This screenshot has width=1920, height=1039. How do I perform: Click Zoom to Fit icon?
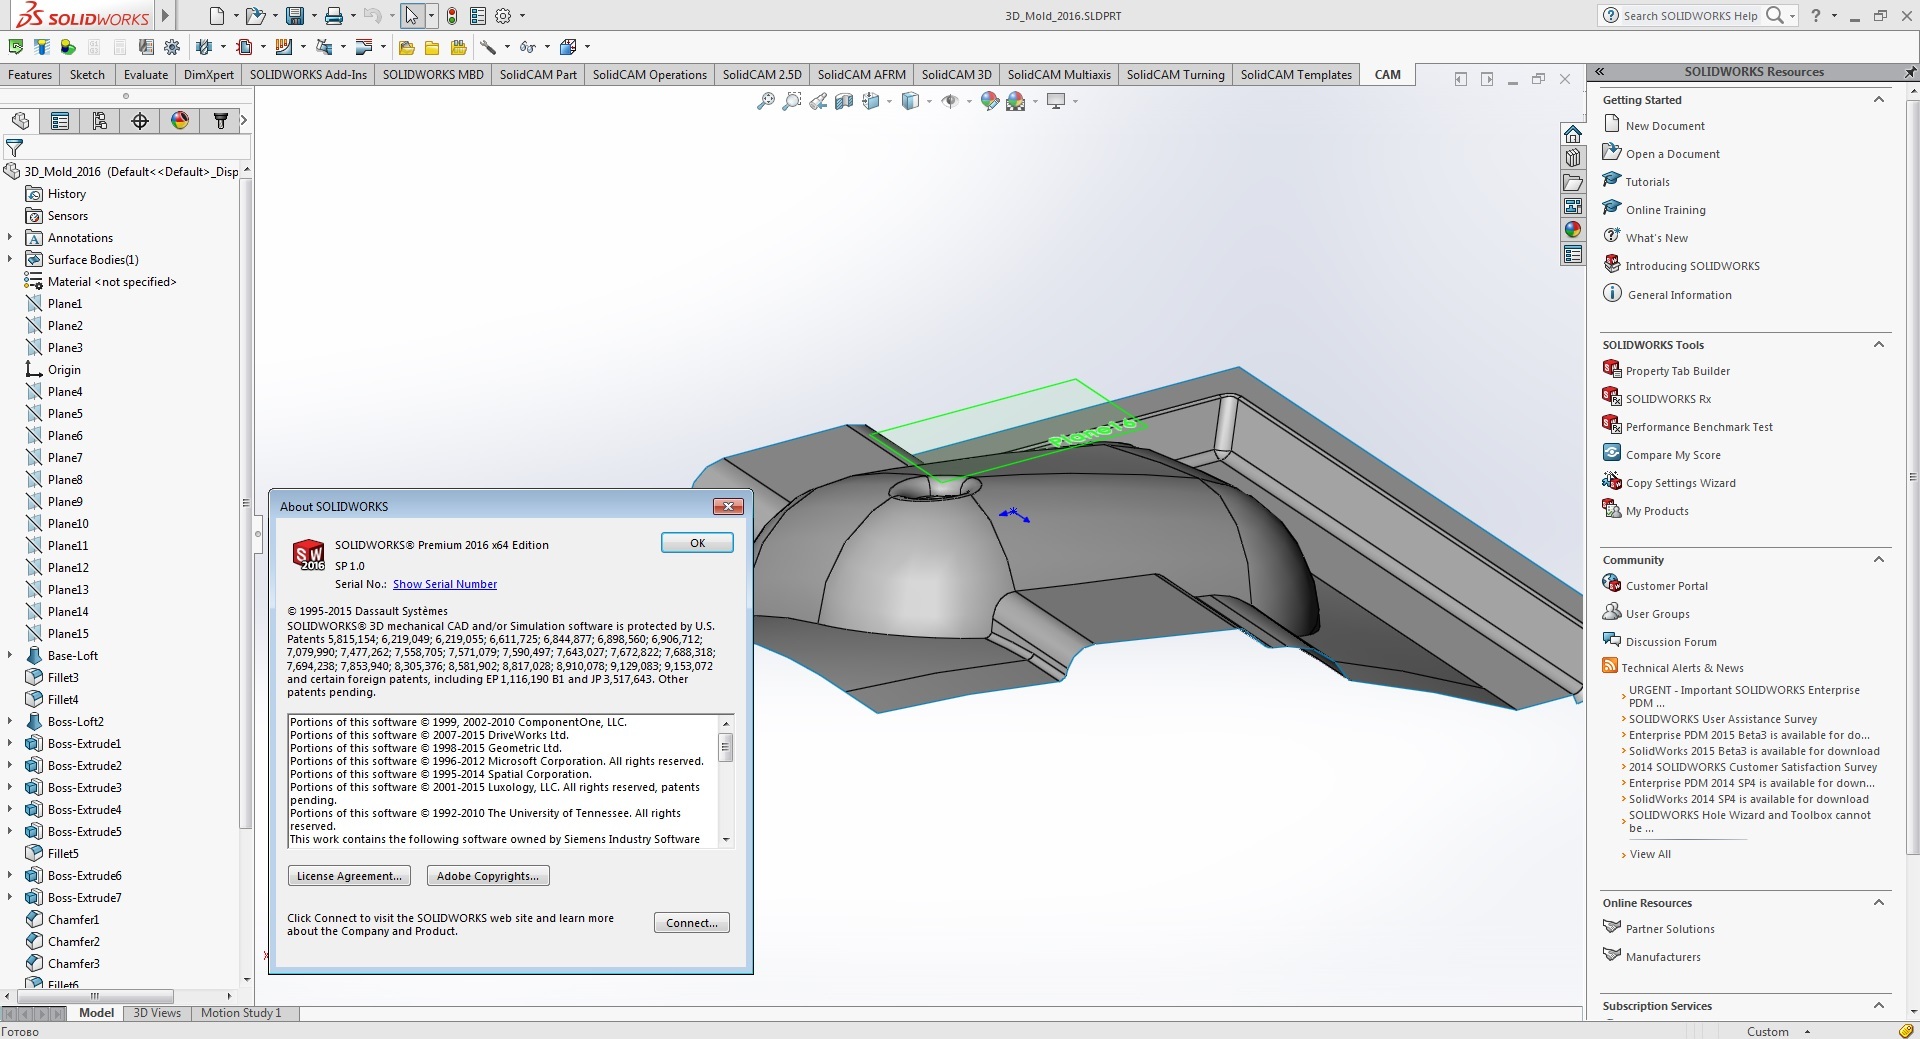click(766, 101)
